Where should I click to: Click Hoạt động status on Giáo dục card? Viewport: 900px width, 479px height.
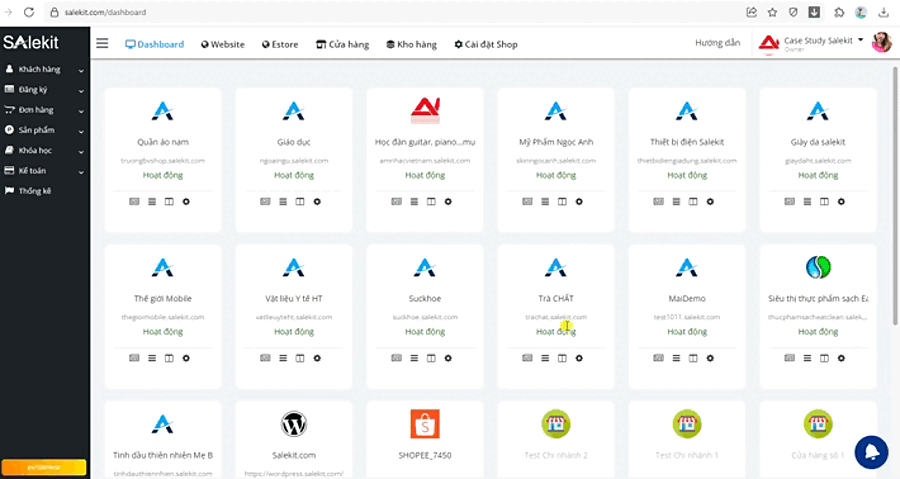tap(294, 175)
